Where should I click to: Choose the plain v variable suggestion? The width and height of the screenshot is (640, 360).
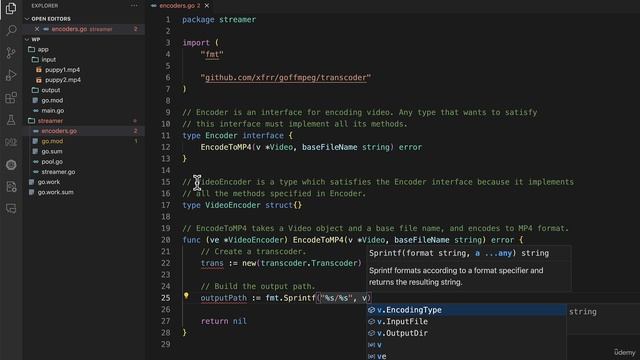tap(466, 345)
